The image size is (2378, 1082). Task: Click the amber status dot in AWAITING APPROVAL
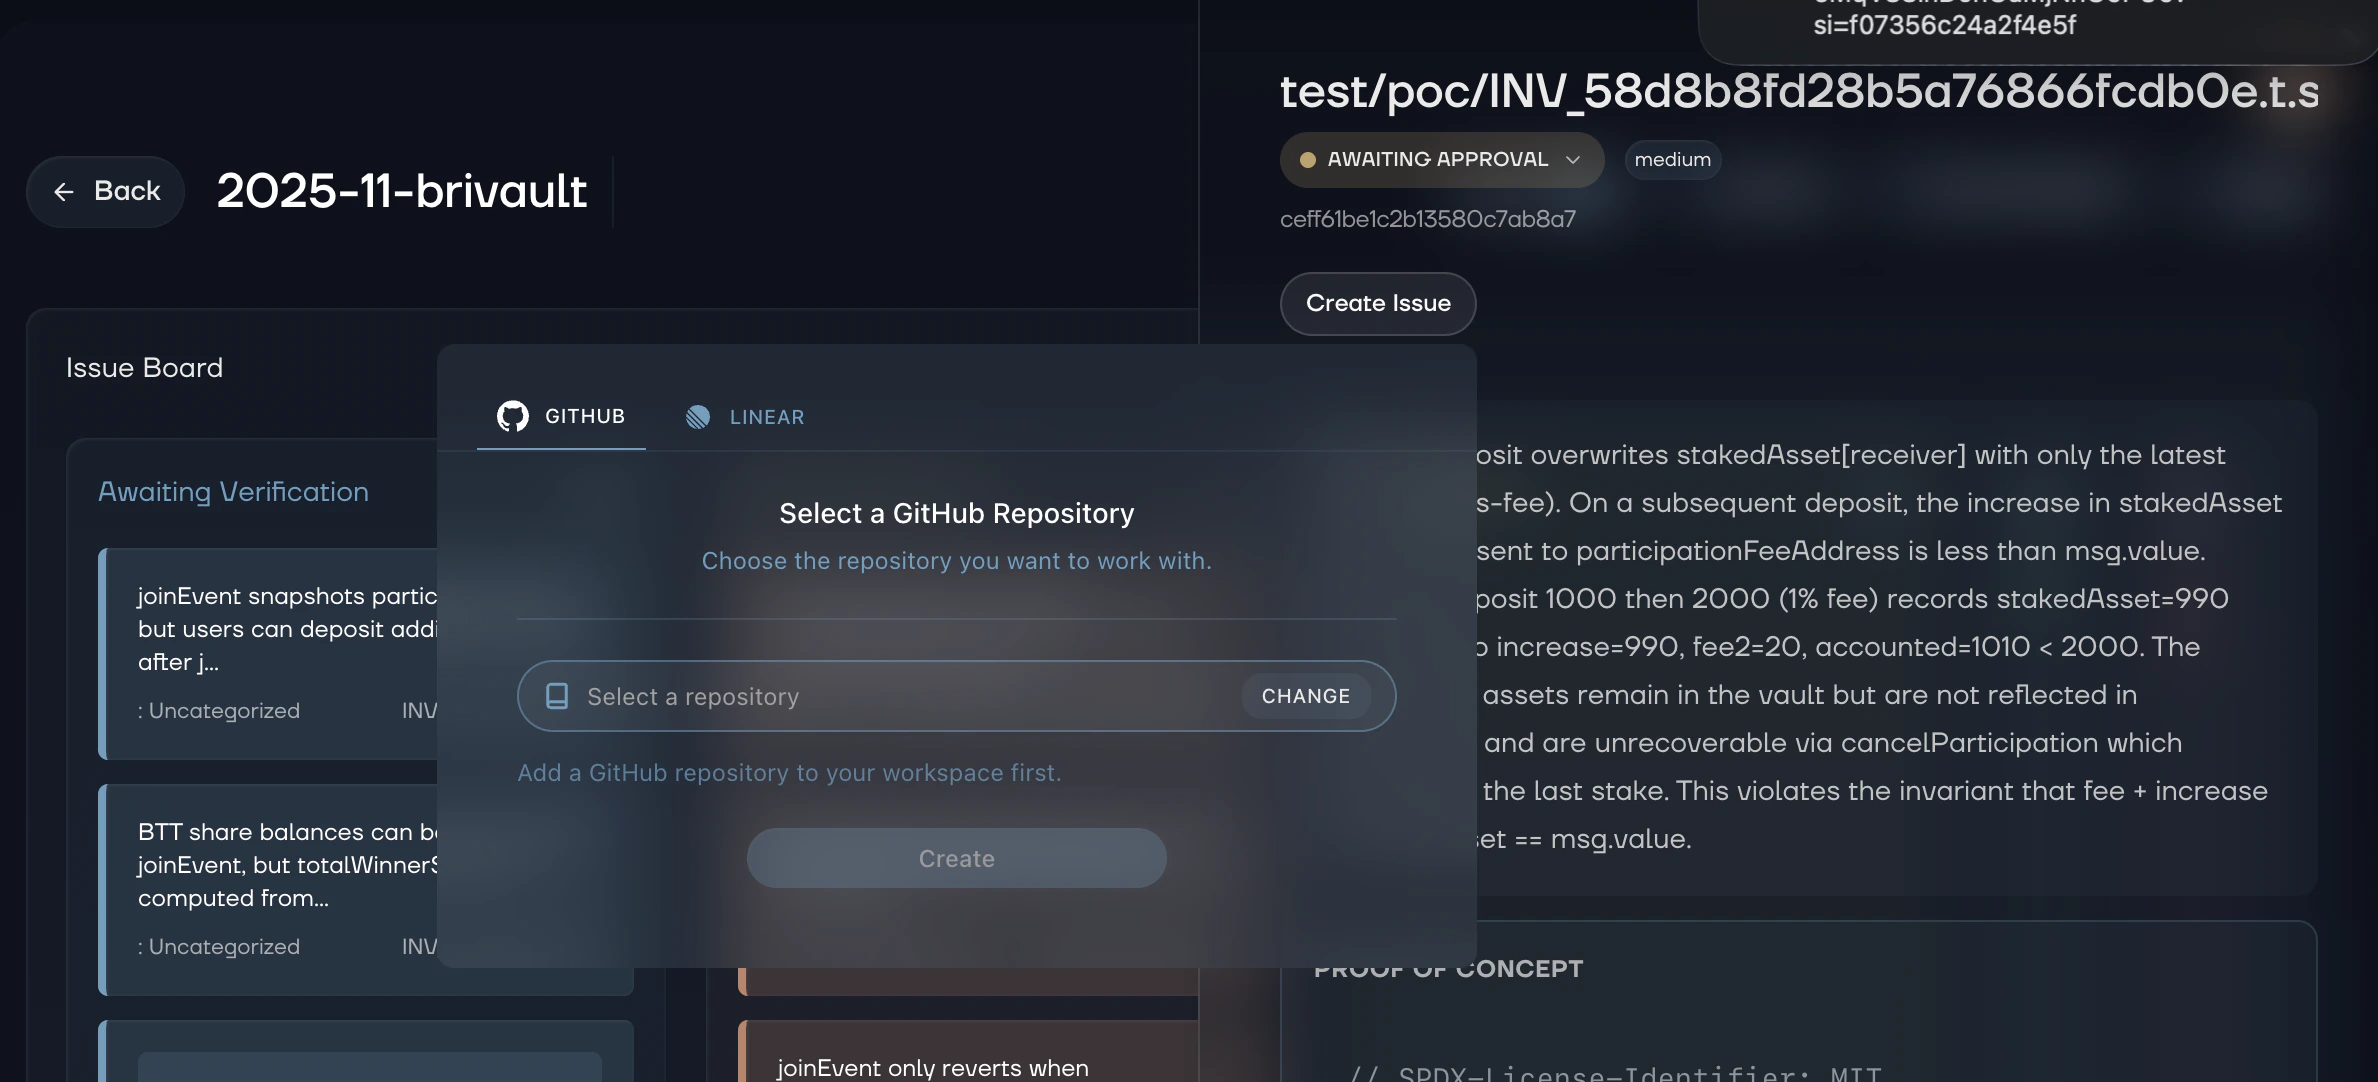point(1307,160)
